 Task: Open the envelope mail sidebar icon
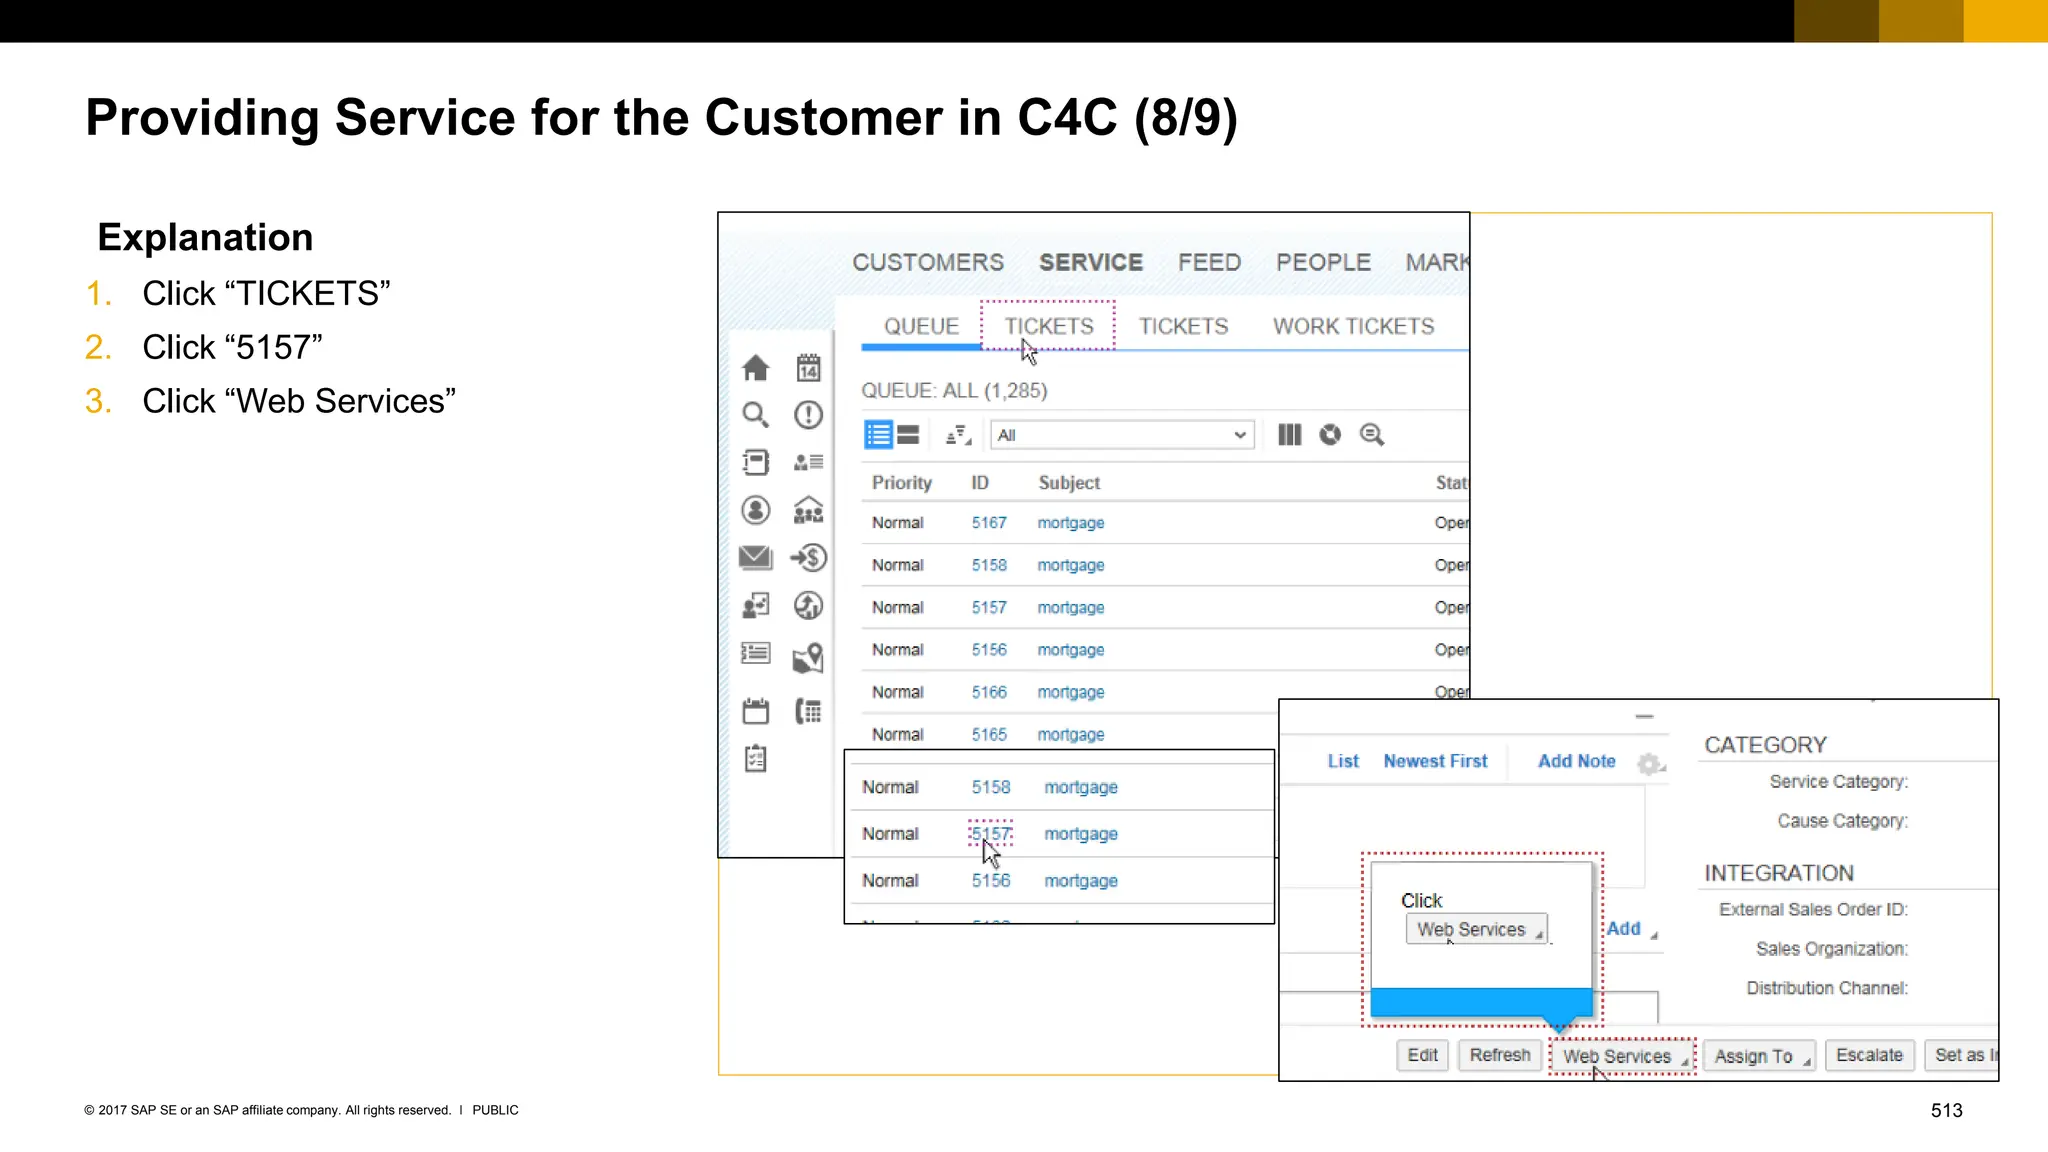click(x=756, y=557)
